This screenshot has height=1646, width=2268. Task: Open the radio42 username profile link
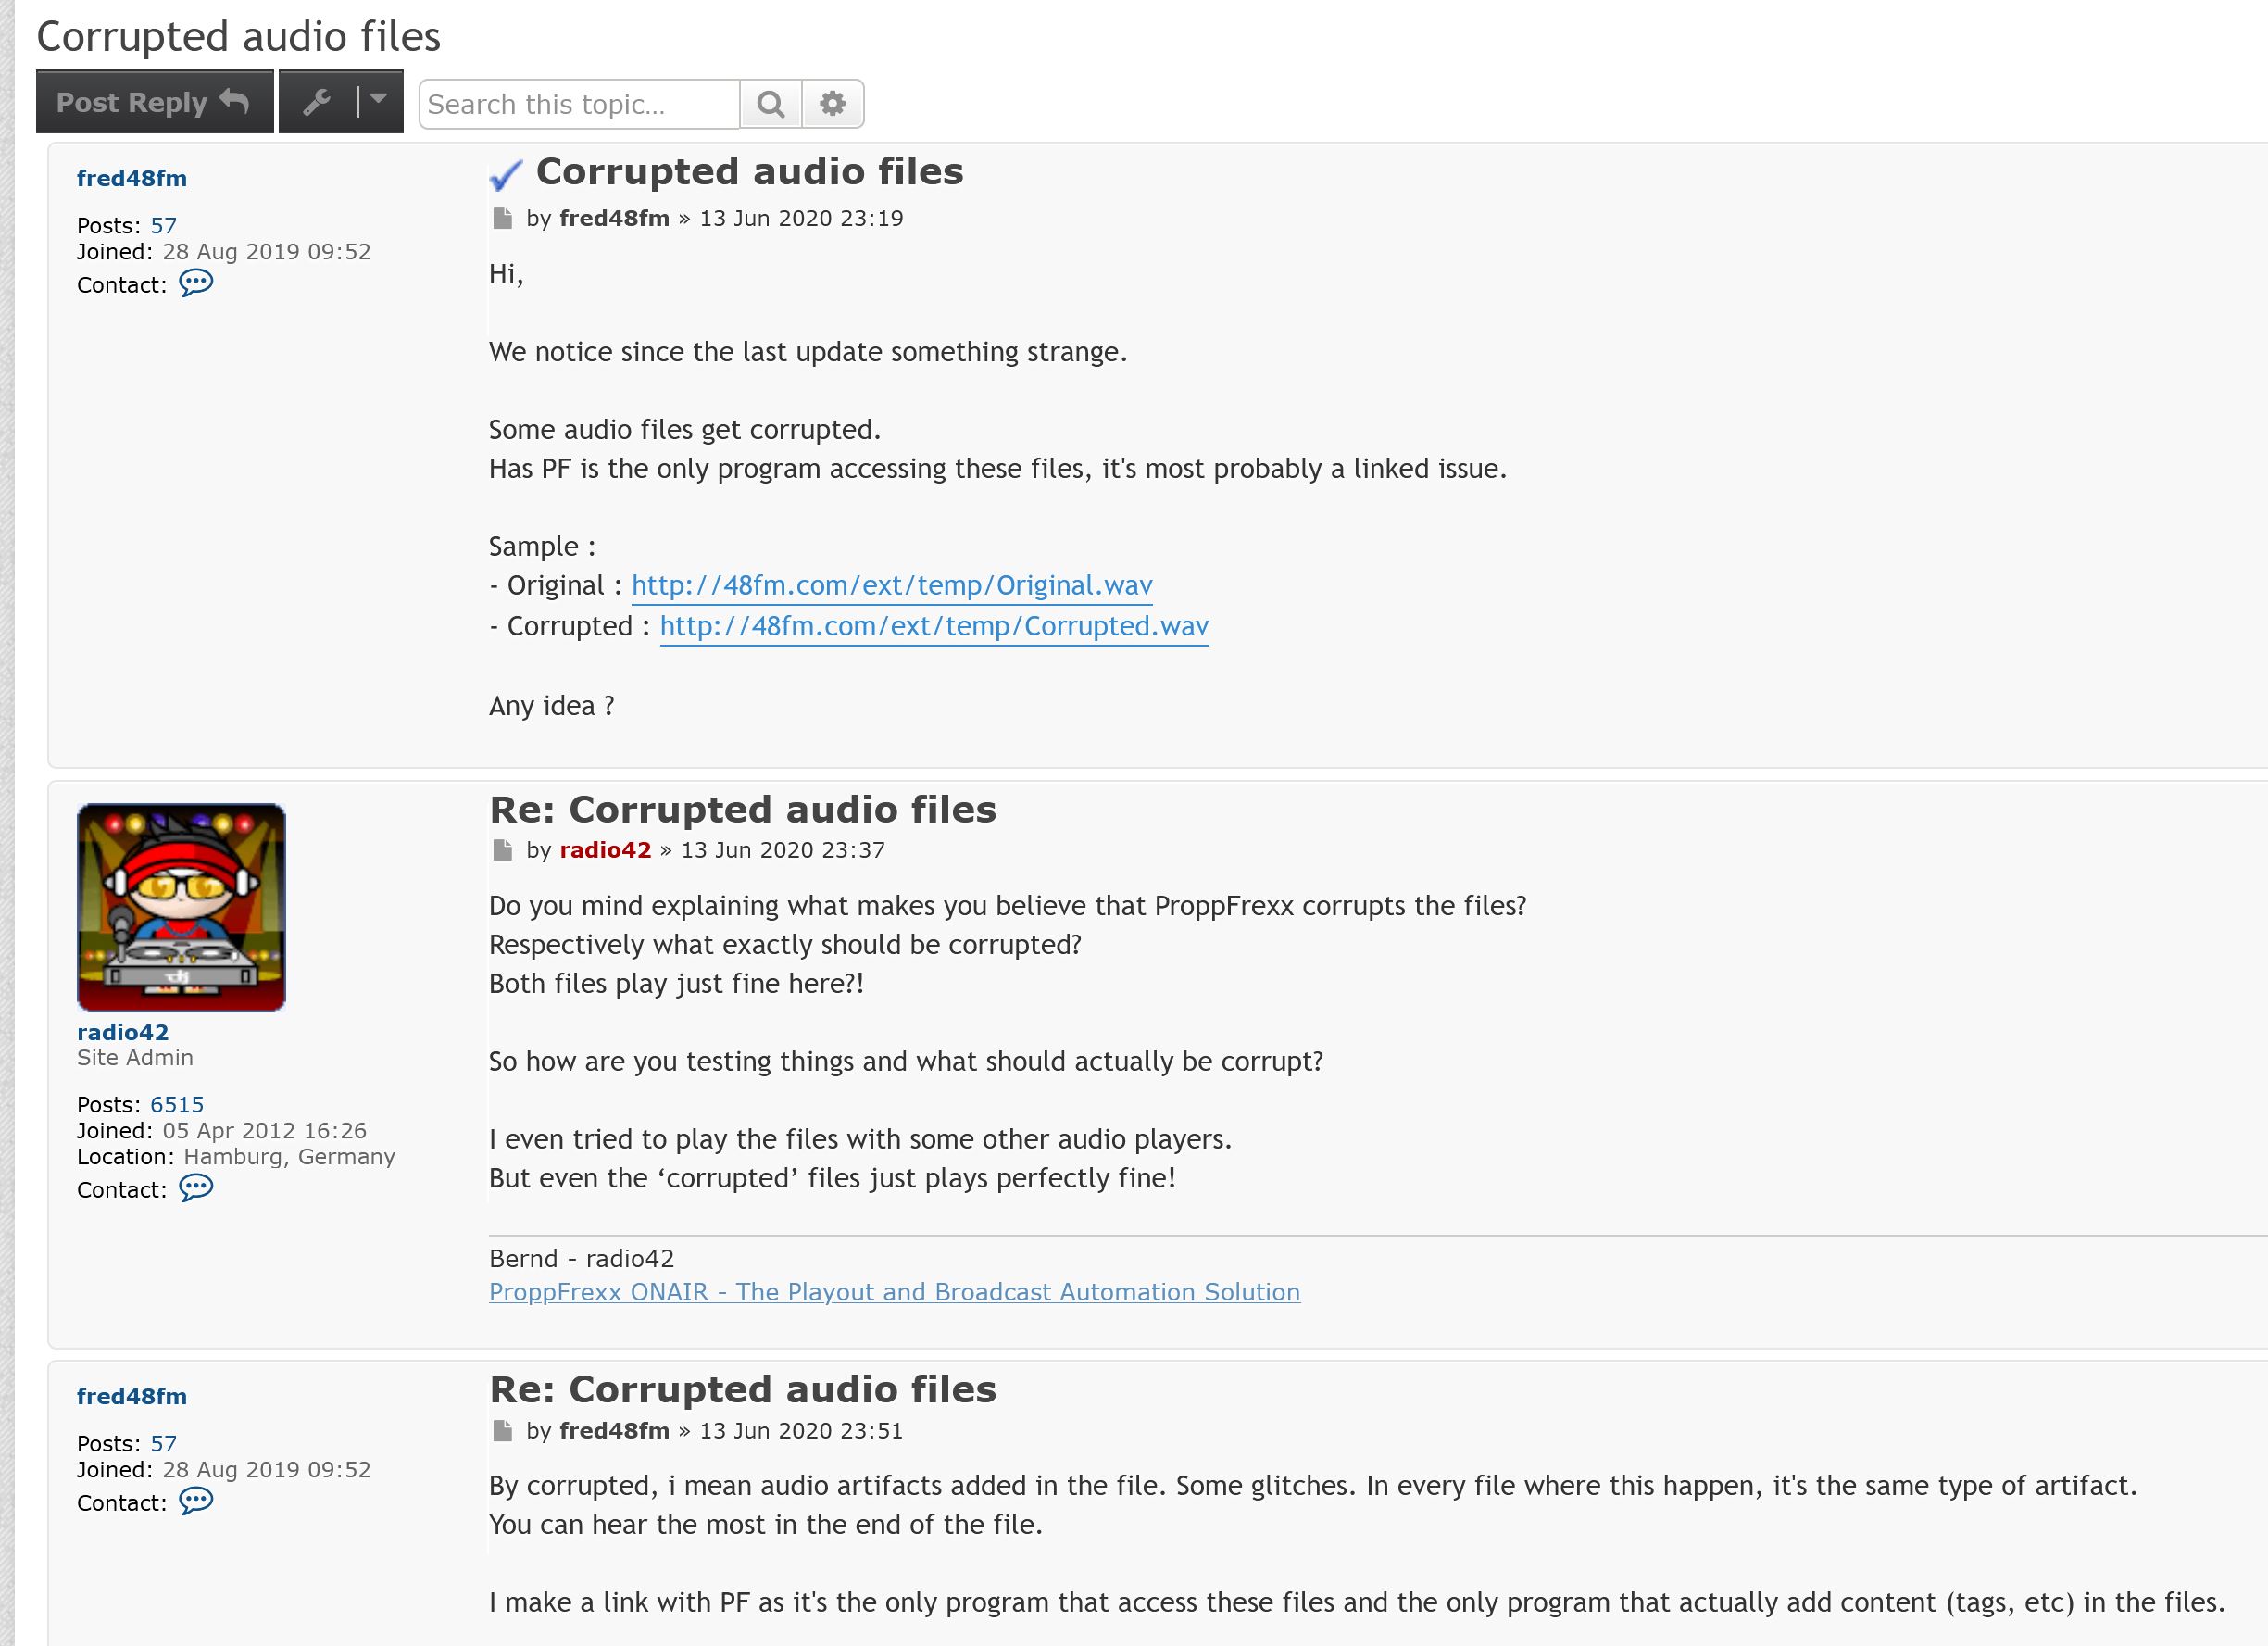[122, 1032]
